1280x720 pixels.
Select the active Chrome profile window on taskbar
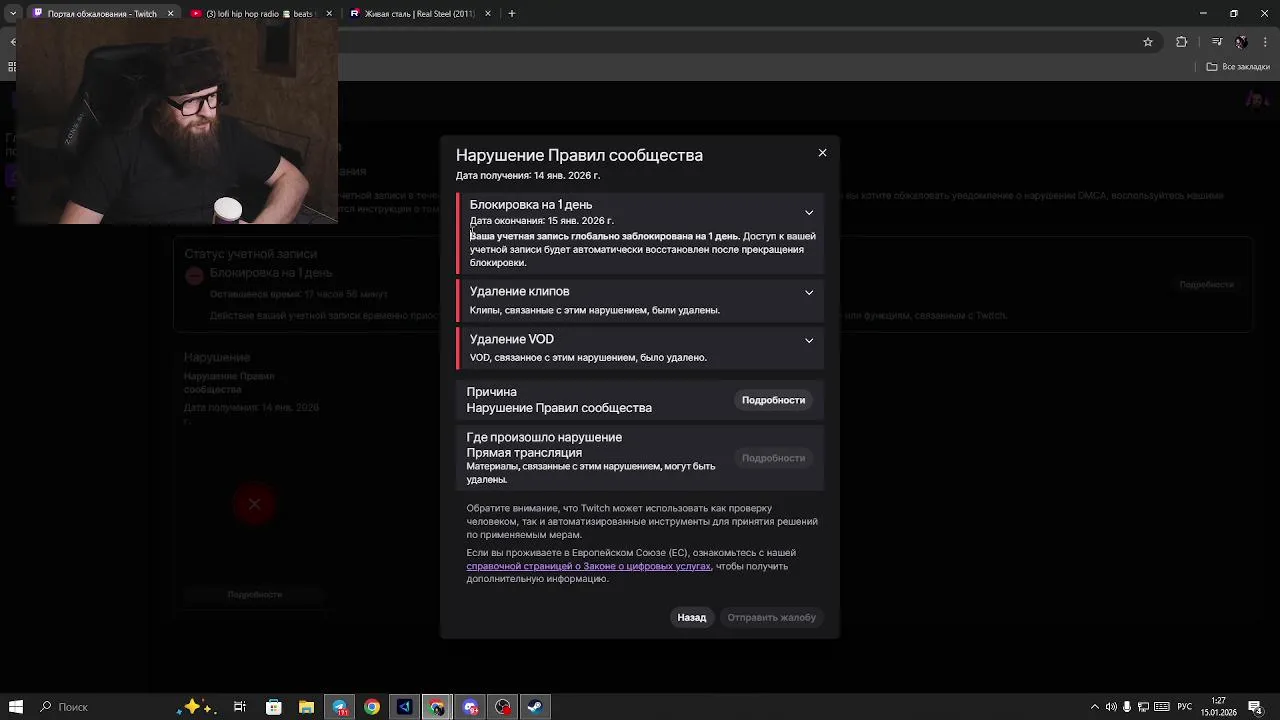437,707
